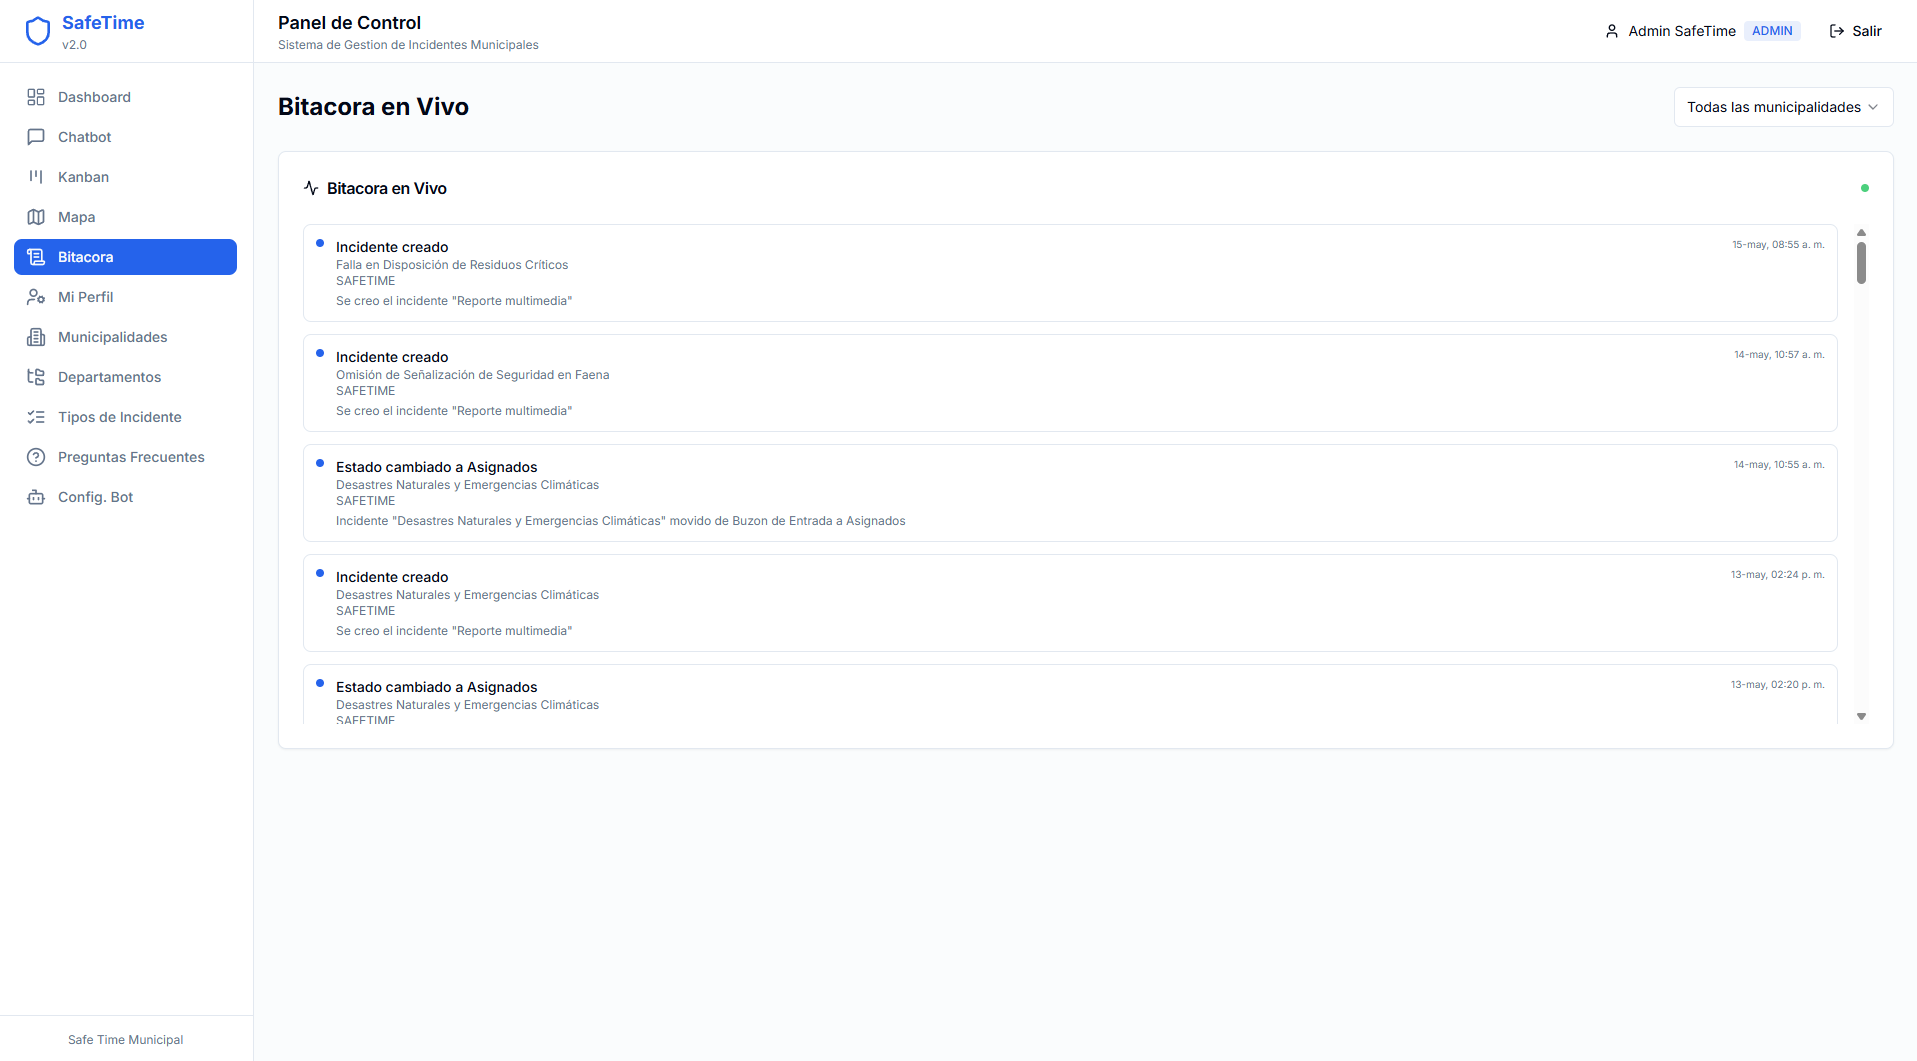Click the dropdown chevron beside municipalidades

1873,107
